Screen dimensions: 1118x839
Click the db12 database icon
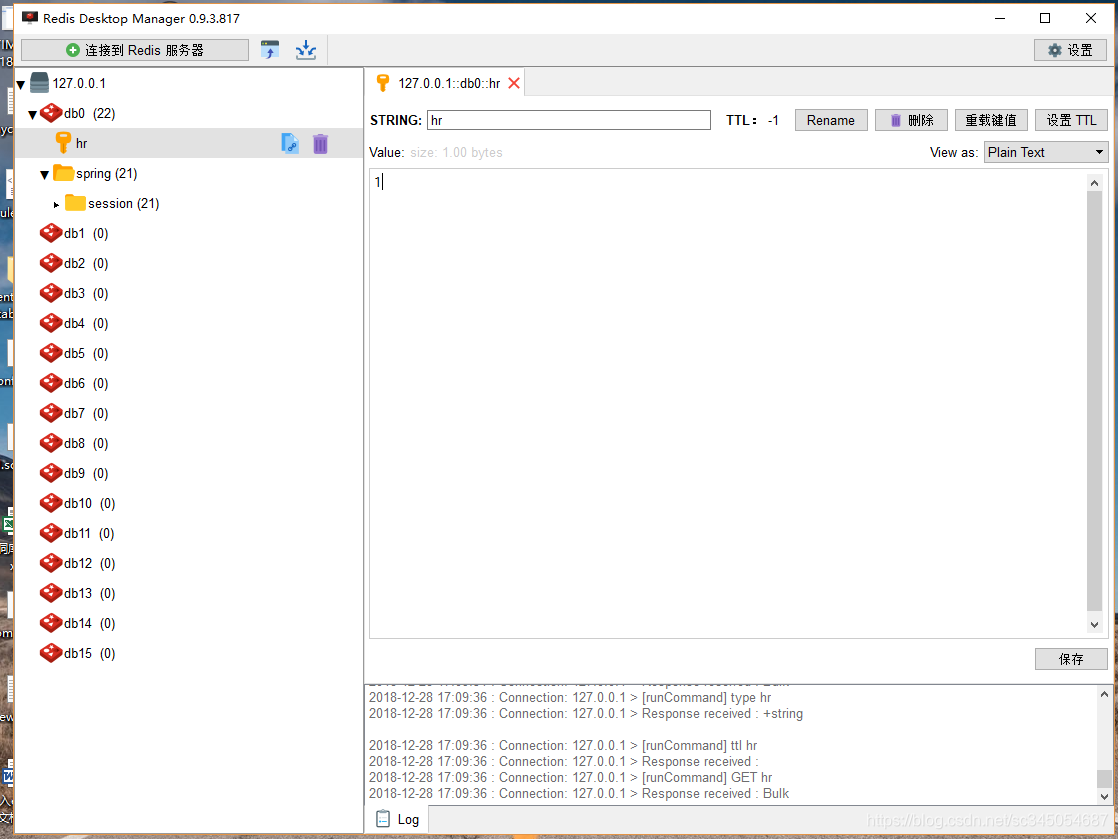pos(51,562)
